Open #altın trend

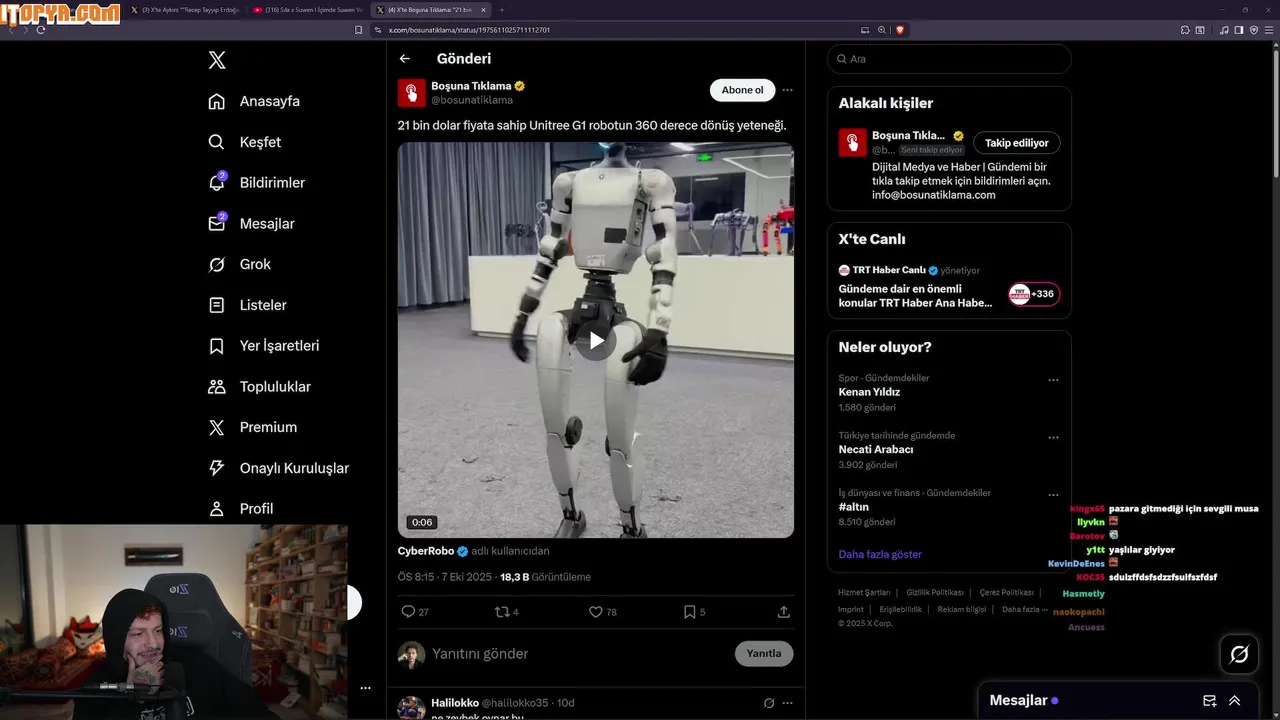[x=853, y=507]
